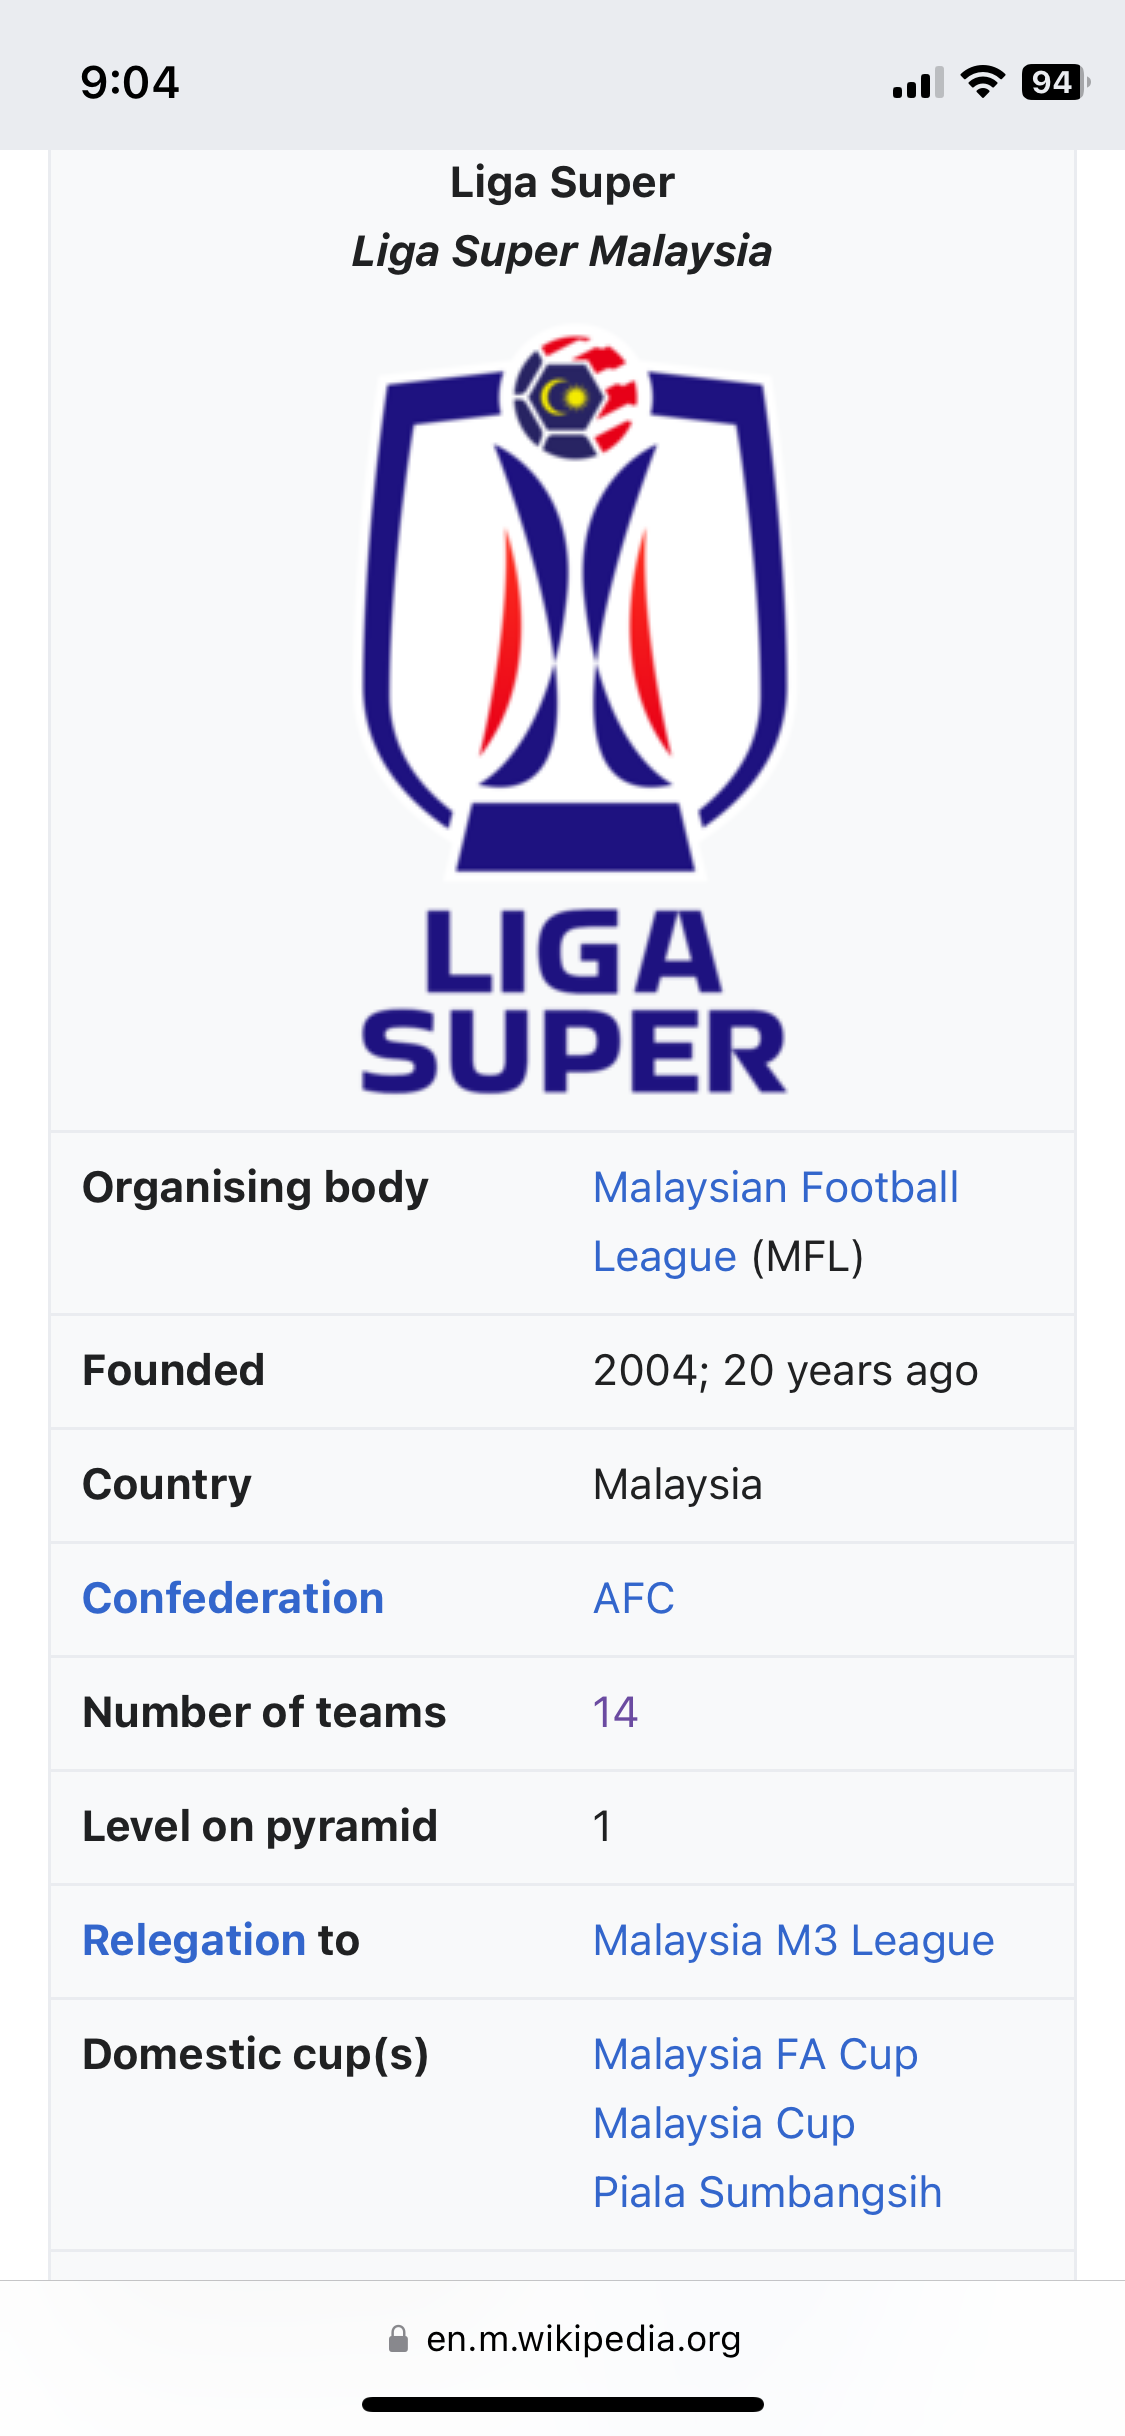Viewport: 1125px width, 2436px height.
Task: Click the 14 teams link
Action: pyautogui.click(x=615, y=1712)
